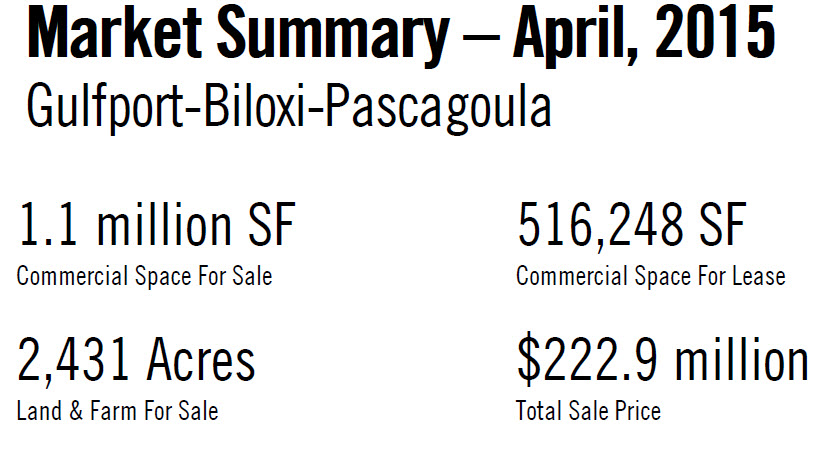Click "million" after $222.9
Screen dimensions: 840x450
[x=741, y=359]
